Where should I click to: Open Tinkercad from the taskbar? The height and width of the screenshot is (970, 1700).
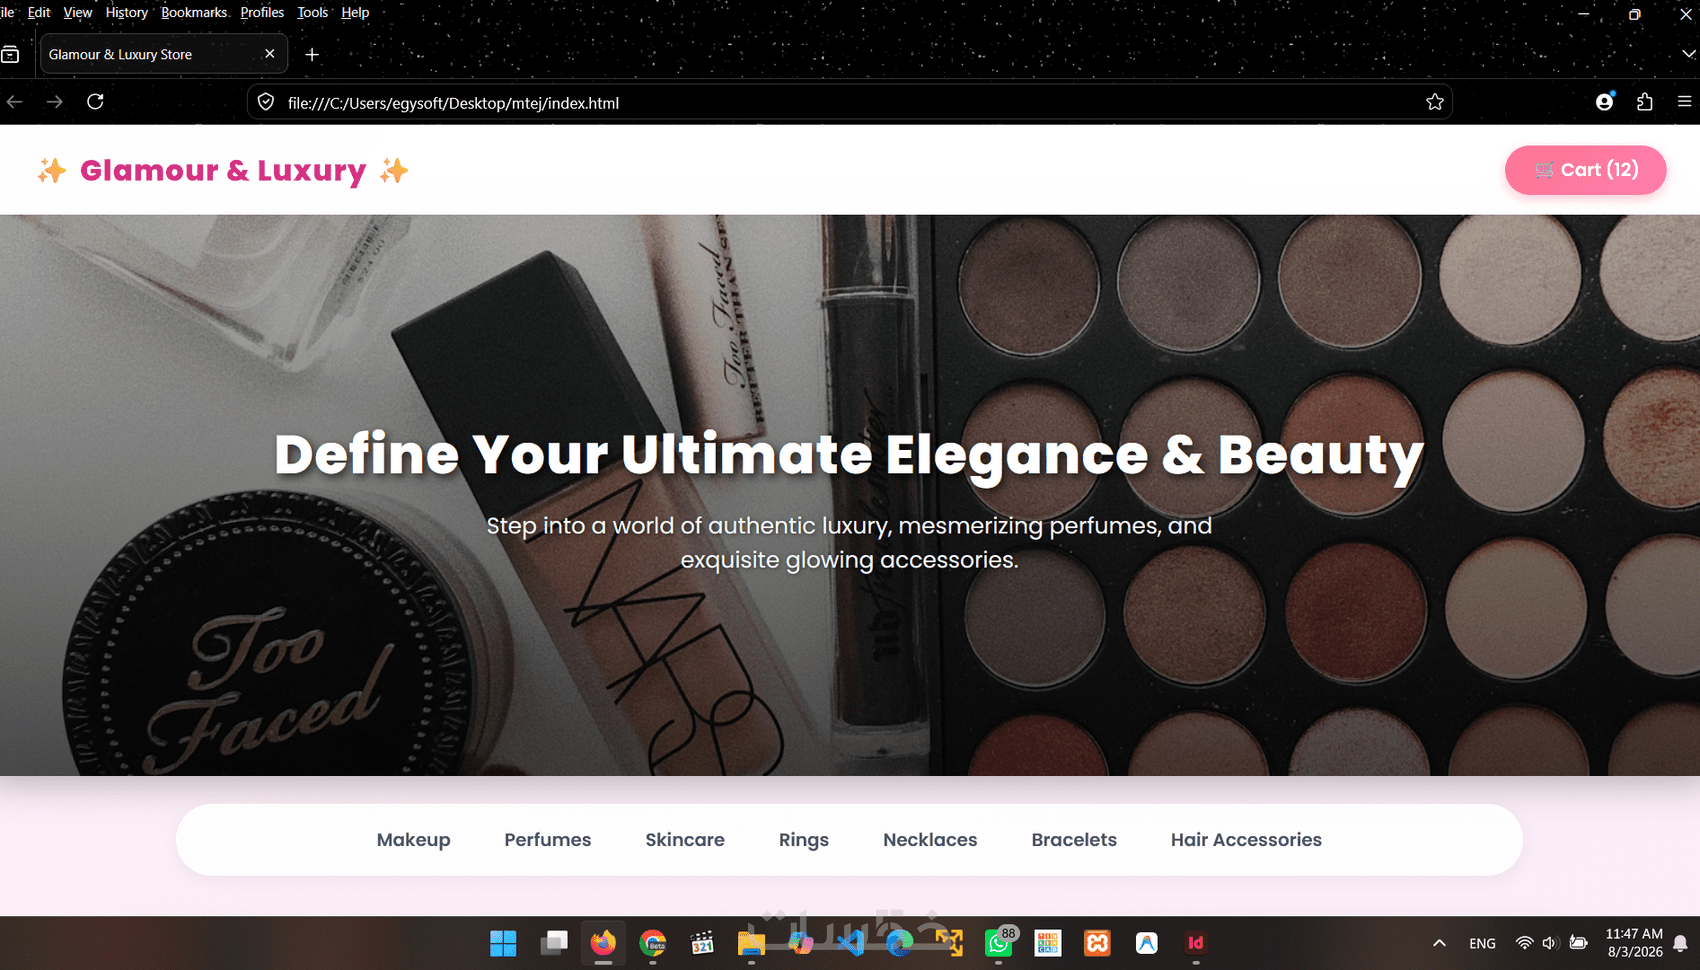(x=1048, y=943)
